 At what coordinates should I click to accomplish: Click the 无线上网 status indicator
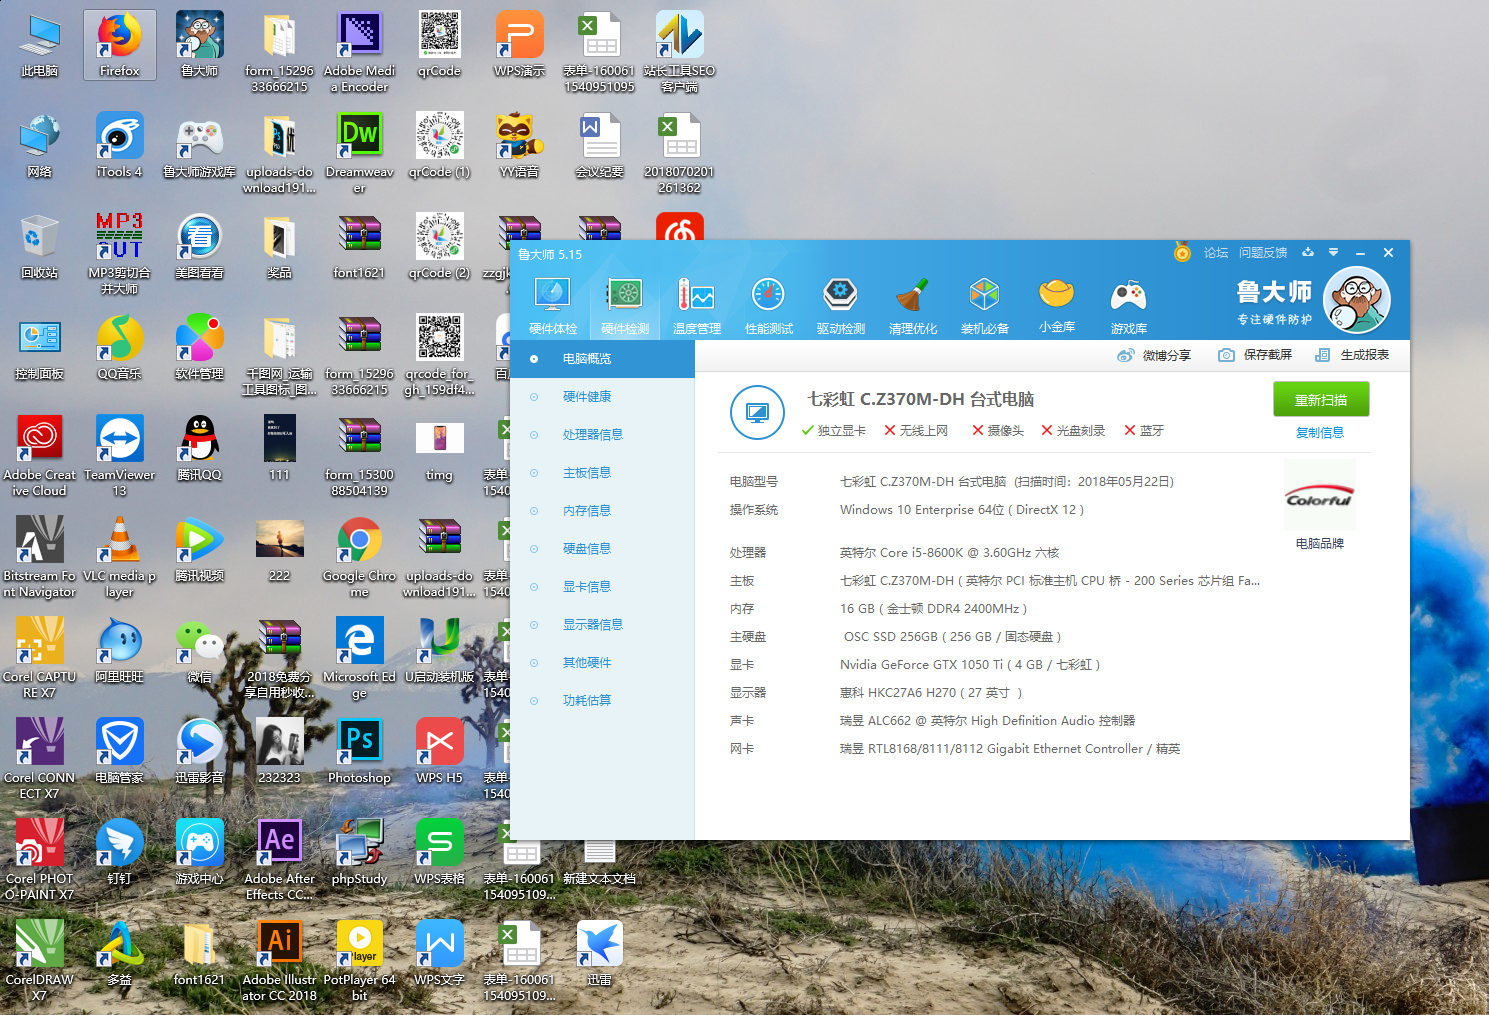point(916,430)
